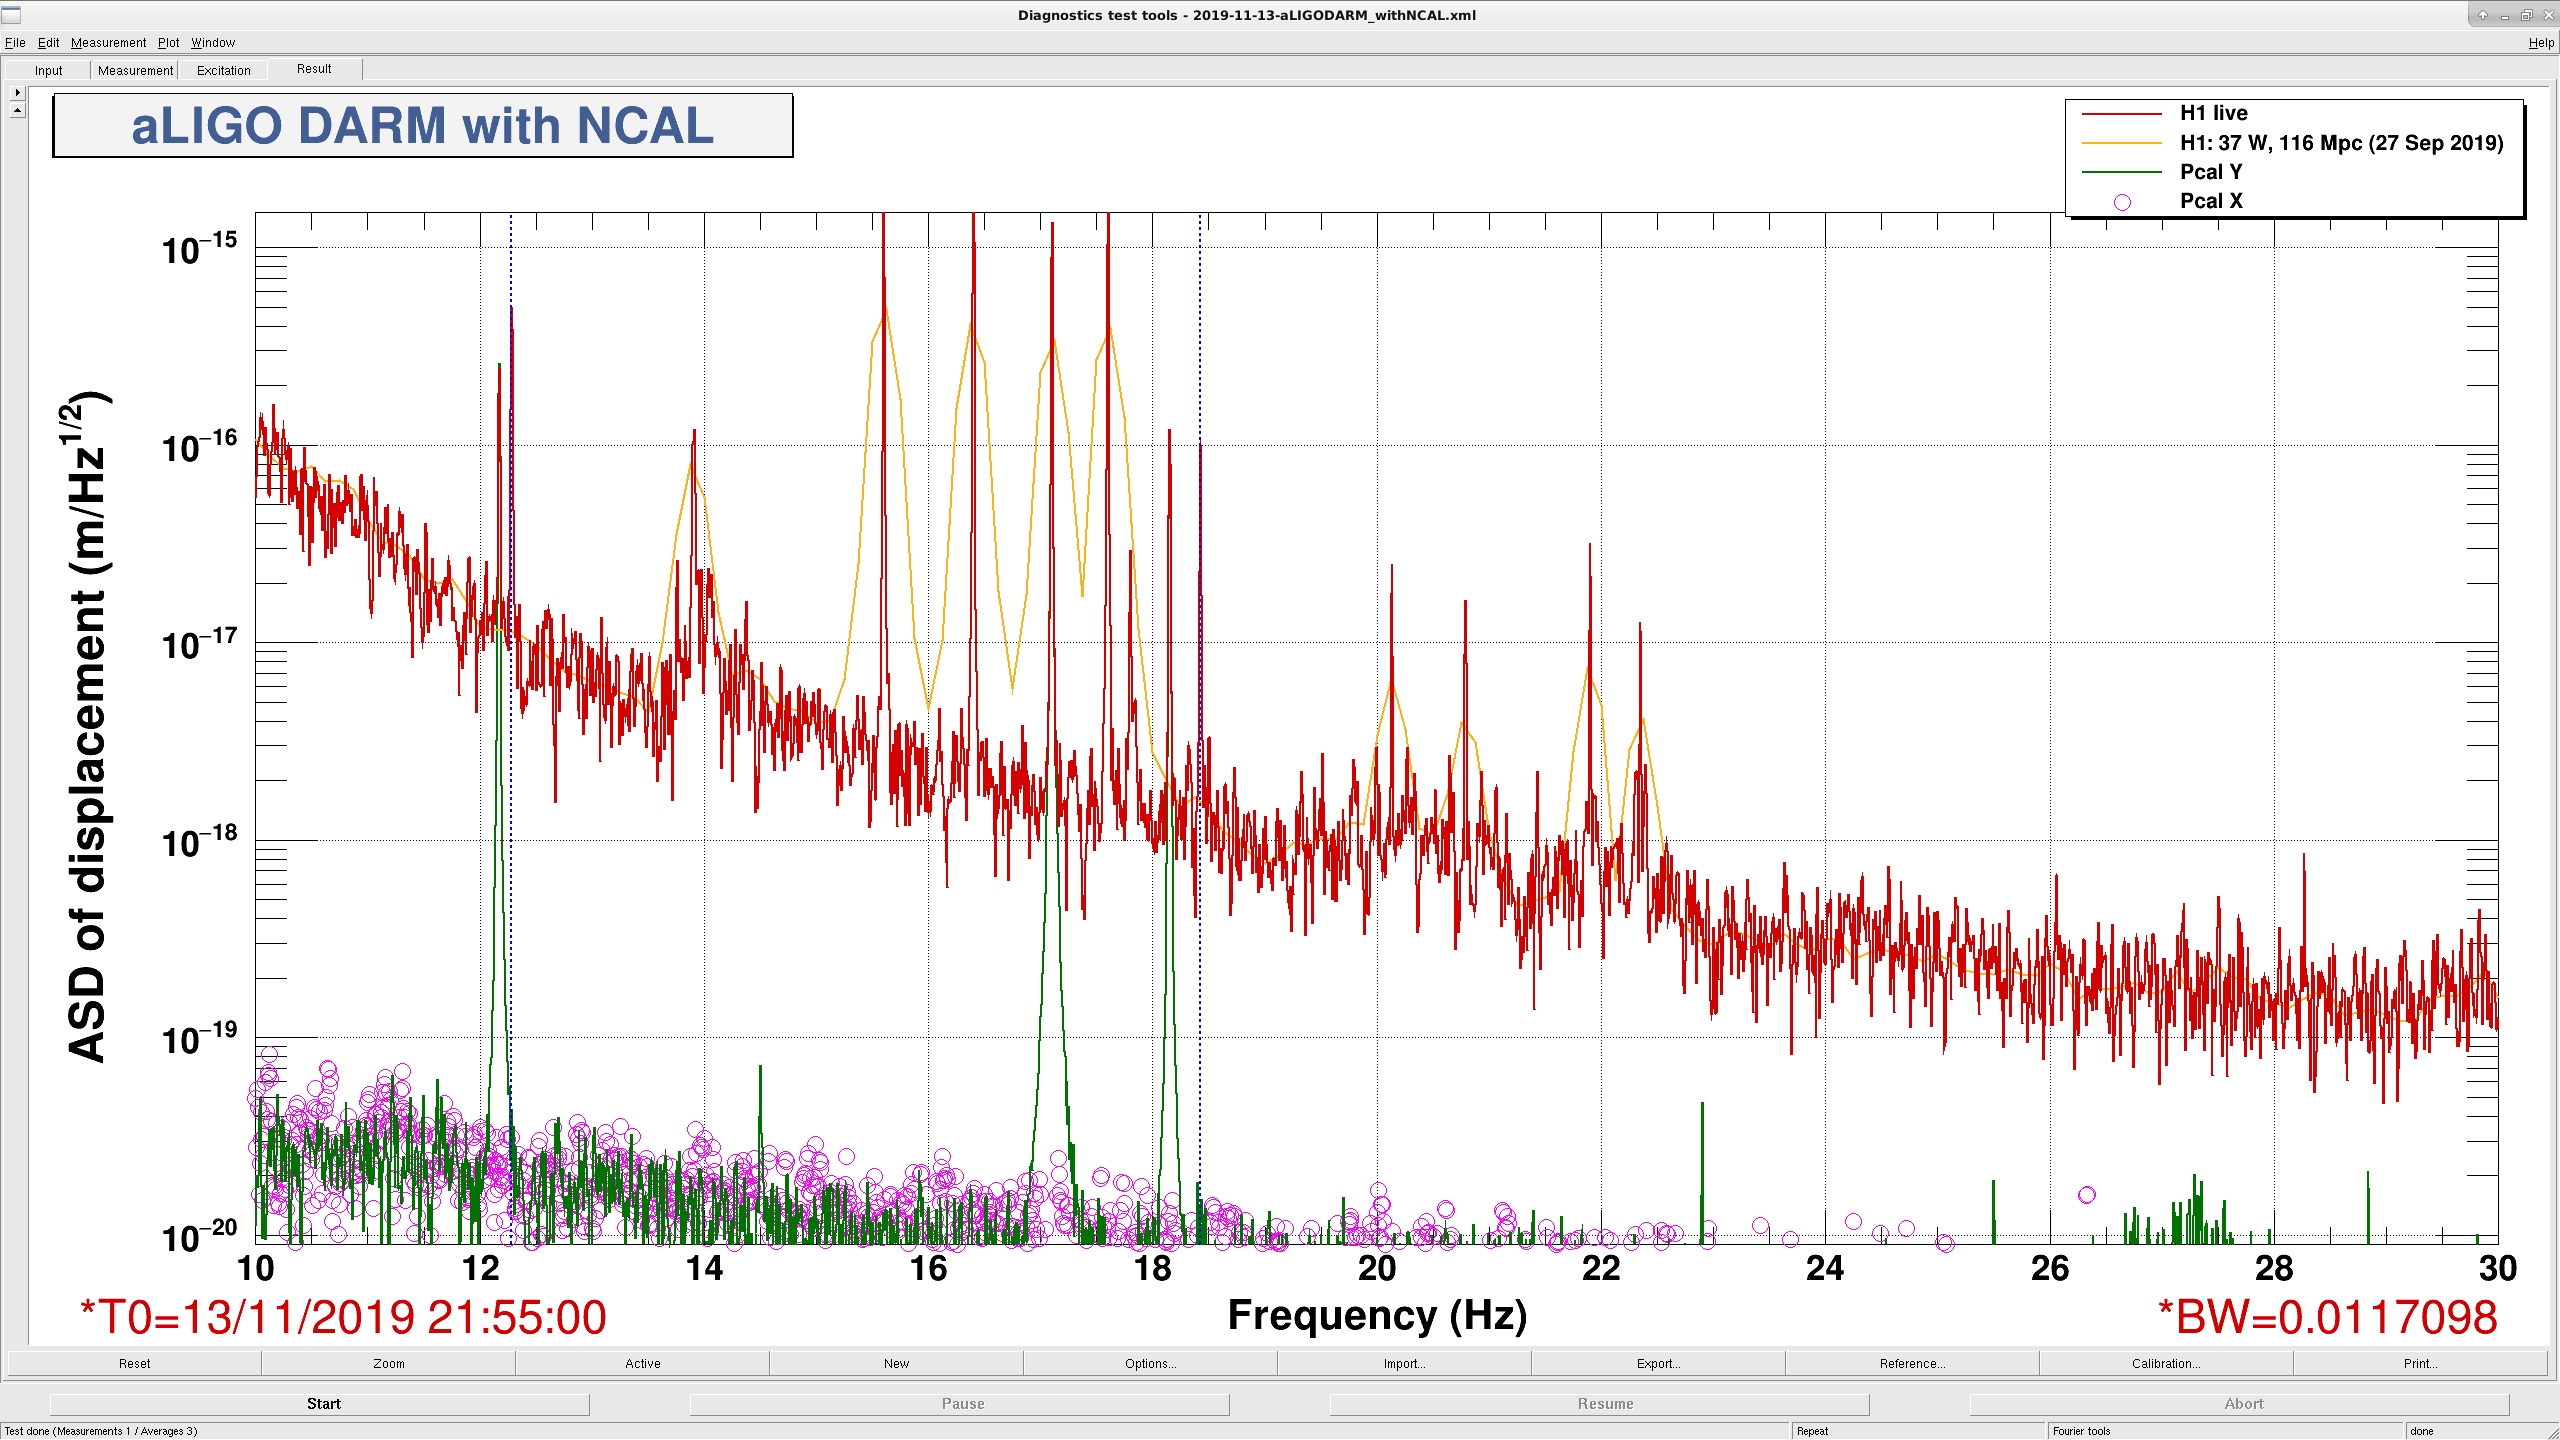Screen dimensions: 2560x1440
Task: Click the Start measurement button
Action: [323, 1404]
